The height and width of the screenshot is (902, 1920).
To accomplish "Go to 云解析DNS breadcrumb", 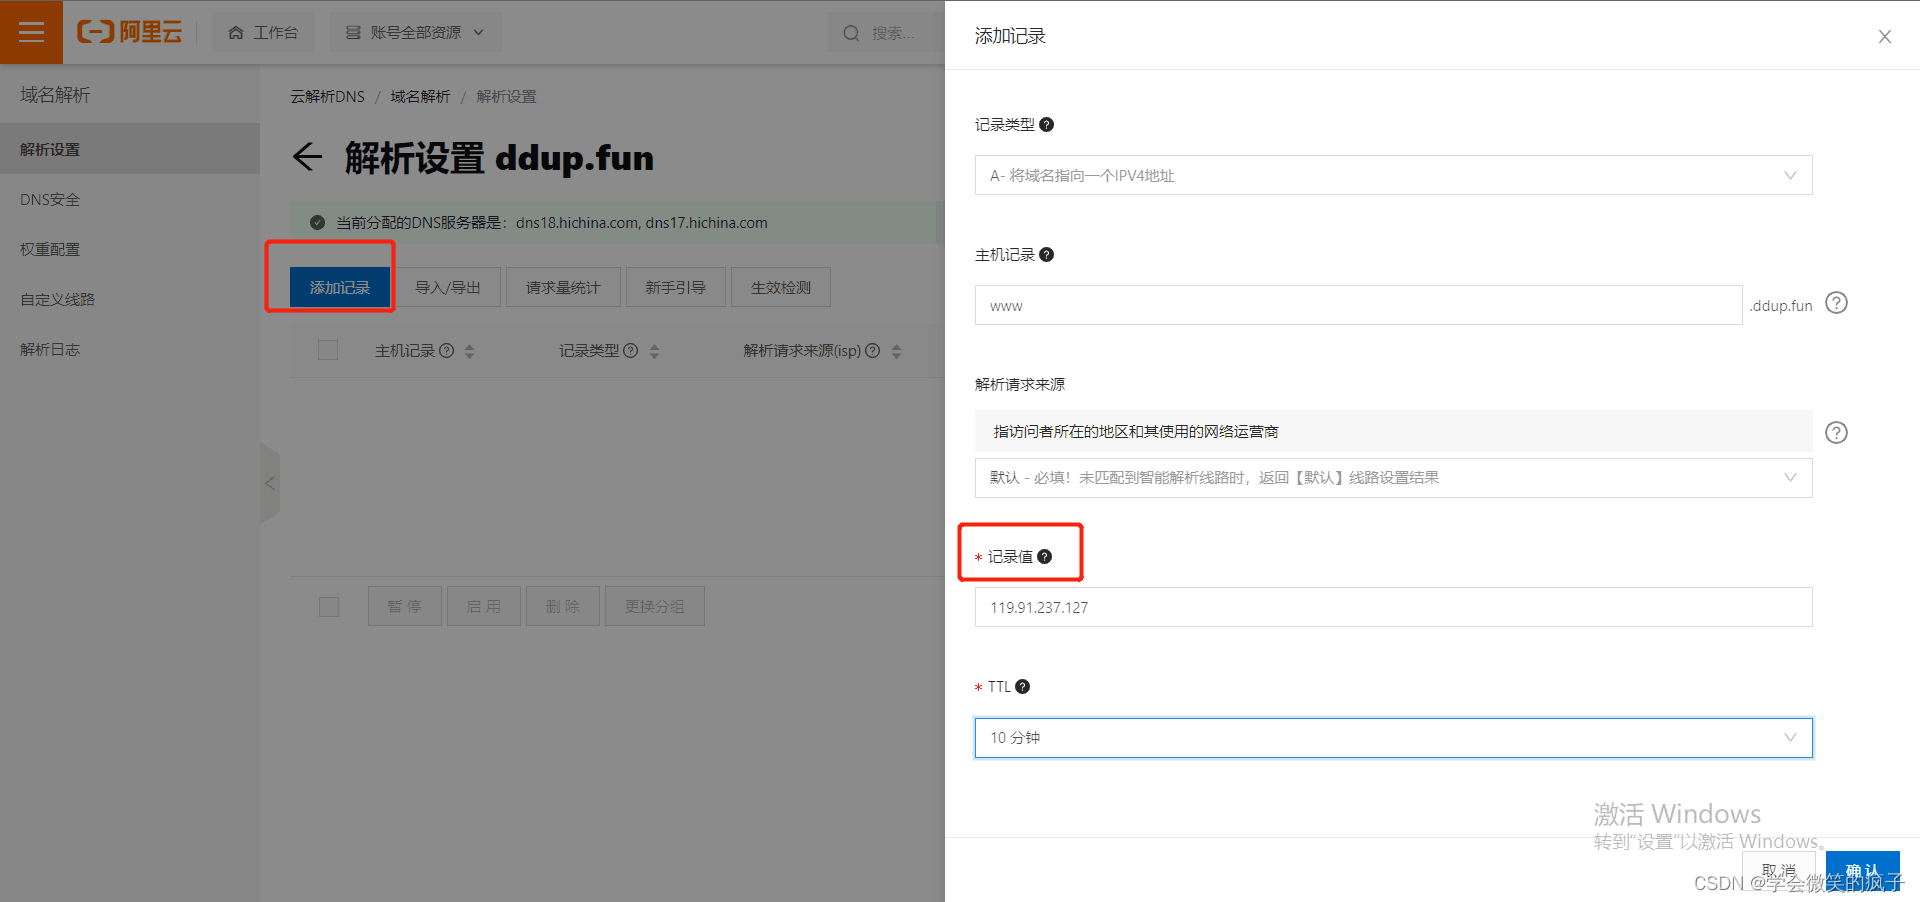I will 327,97.
